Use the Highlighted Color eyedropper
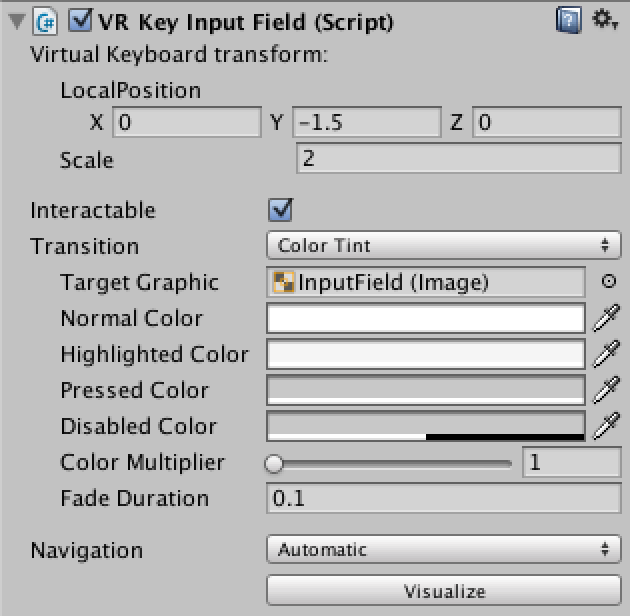 tap(606, 355)
